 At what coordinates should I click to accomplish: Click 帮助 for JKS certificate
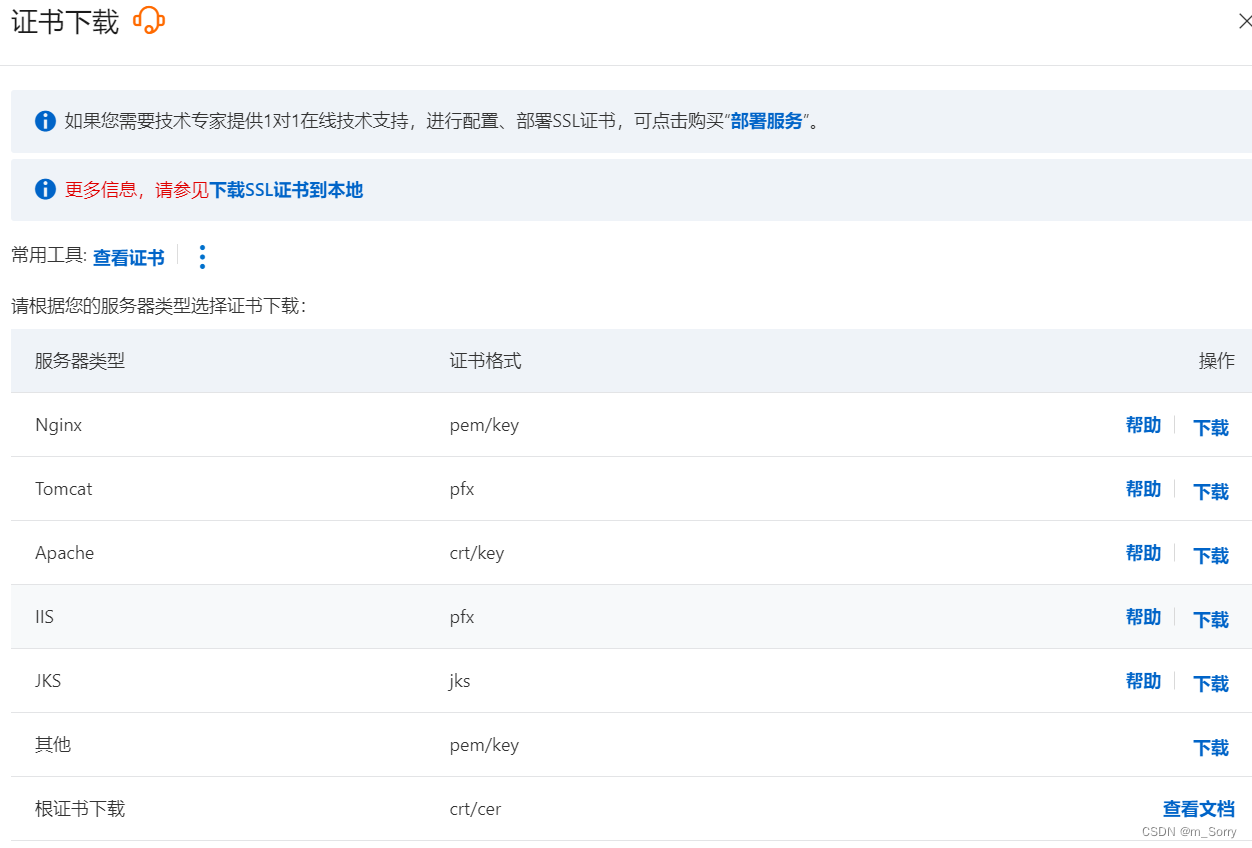[x=1143, y=680]
